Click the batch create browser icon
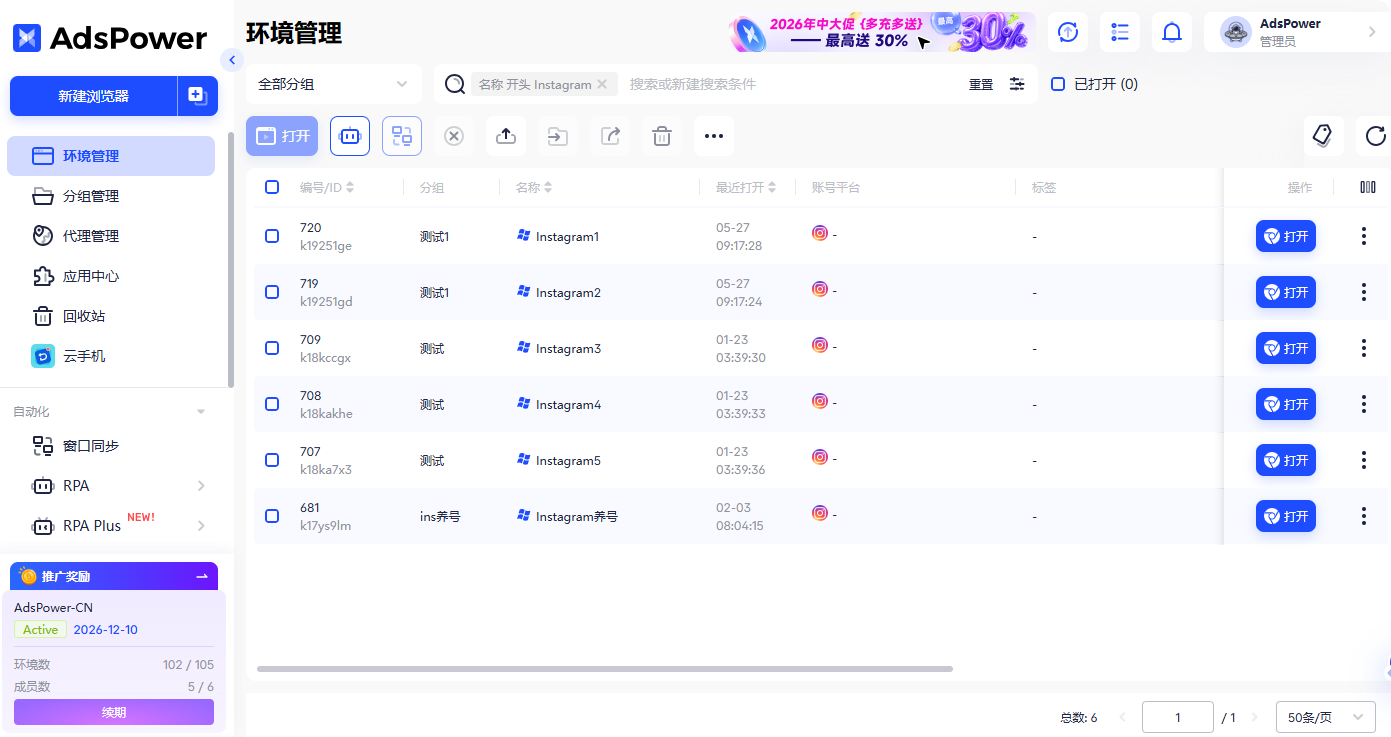This screenshot has height=737, width=1391. click(196, 96)
